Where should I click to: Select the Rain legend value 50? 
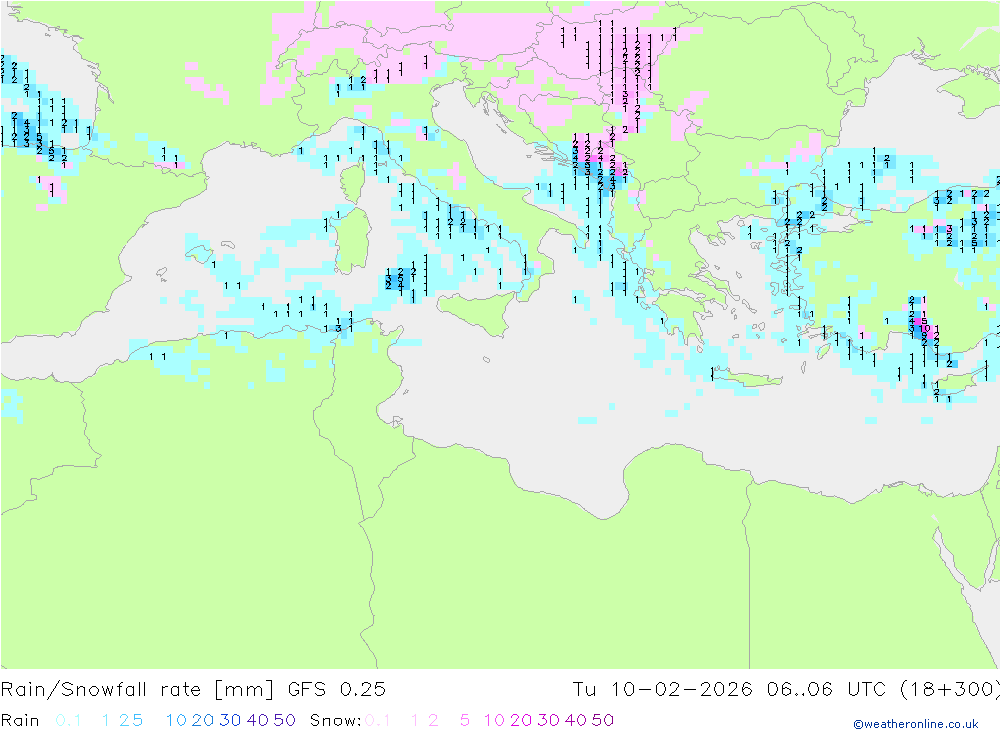[284, 720]
